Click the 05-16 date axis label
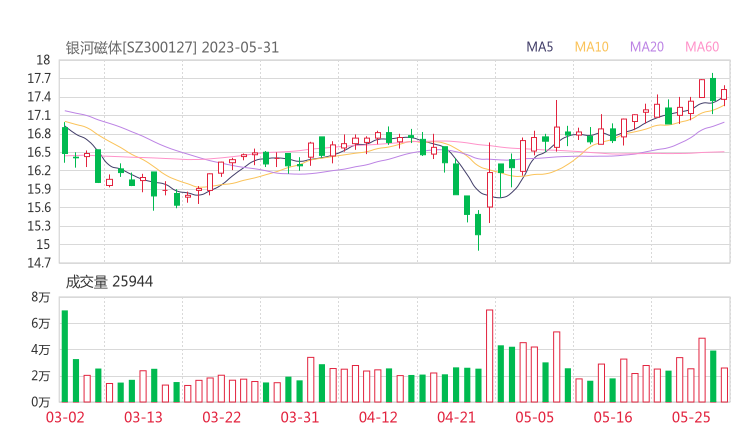This screenshot has width=740, height=440. click(613, 417)
